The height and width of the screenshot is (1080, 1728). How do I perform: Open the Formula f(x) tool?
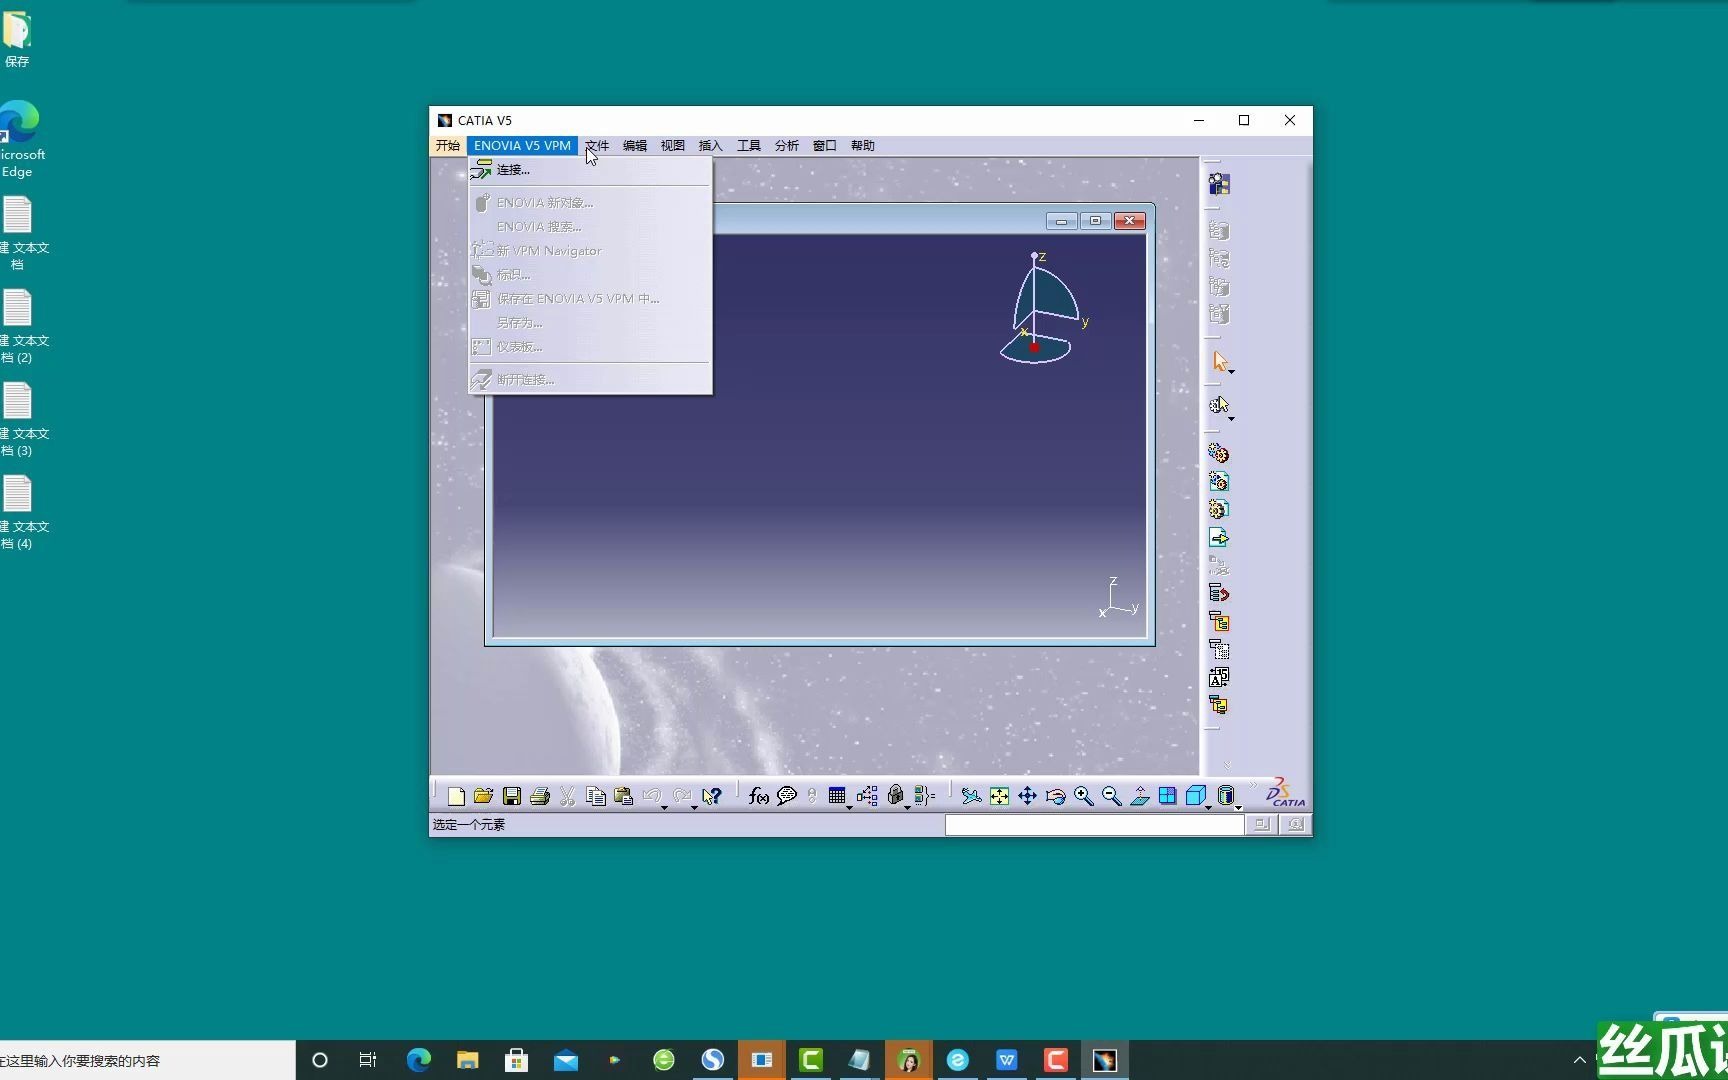coord(759,796)
